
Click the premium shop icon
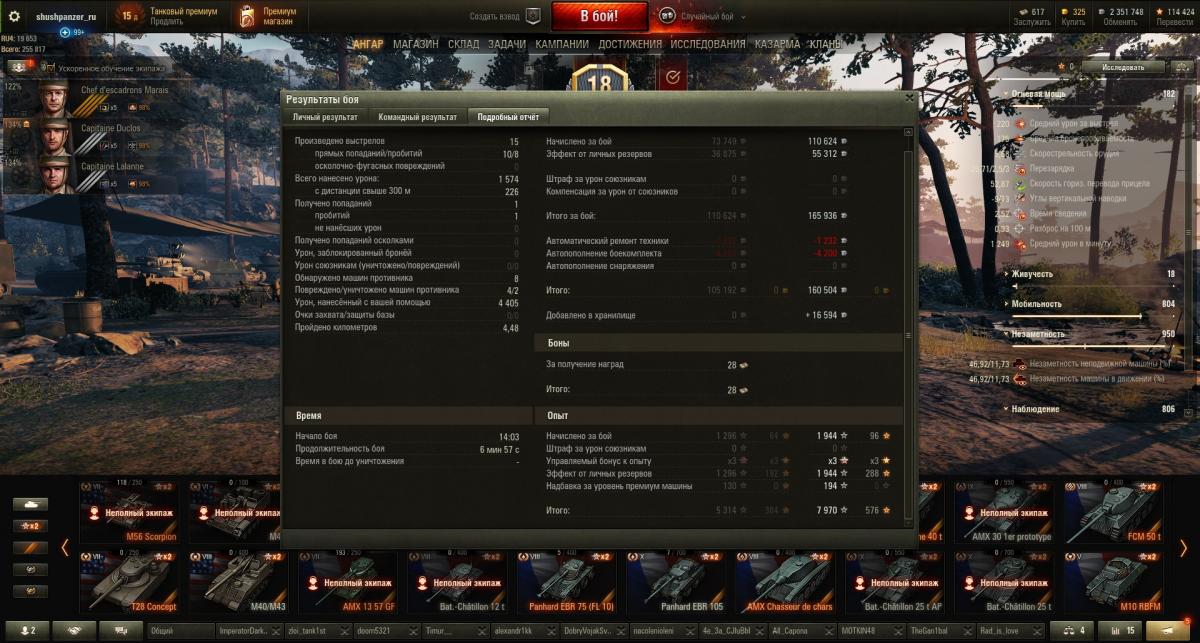(247, 15)
